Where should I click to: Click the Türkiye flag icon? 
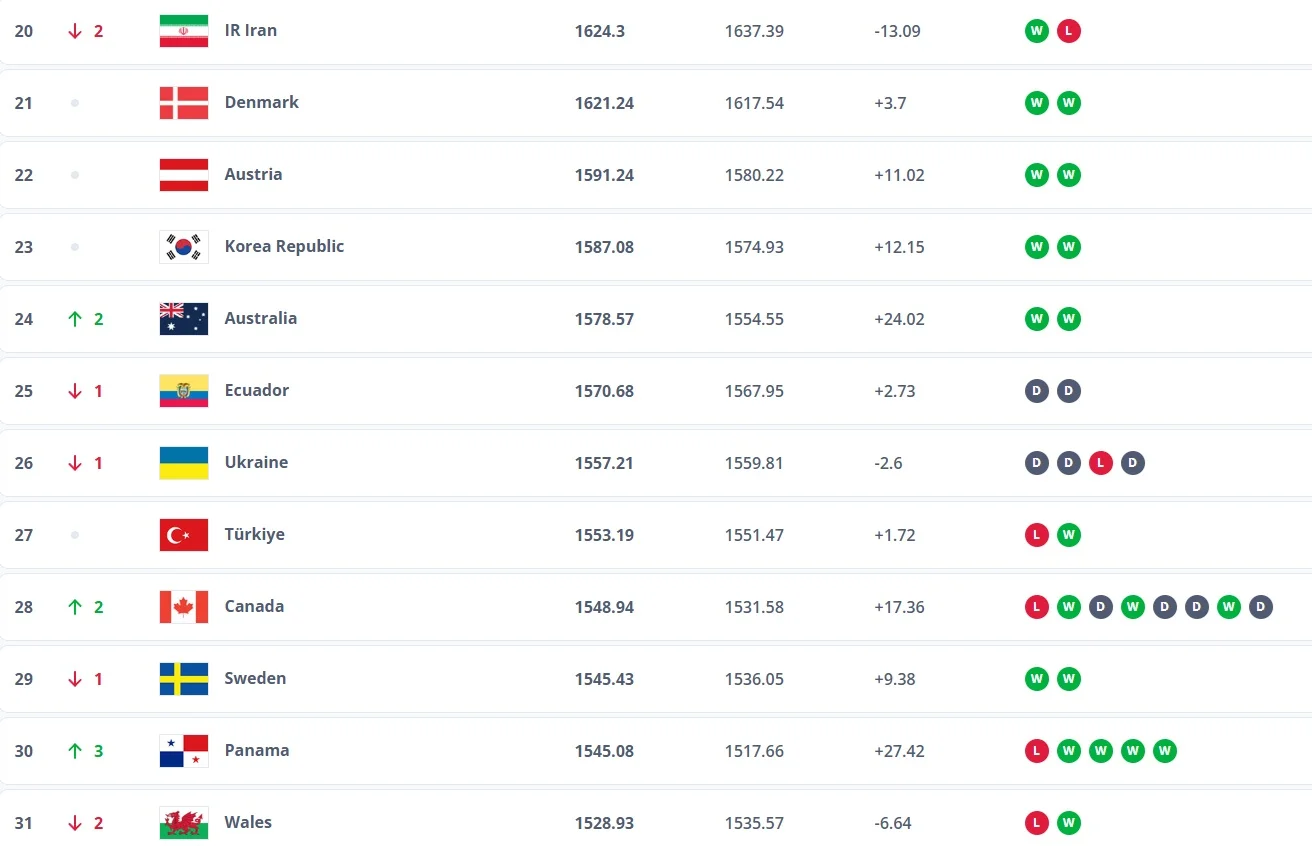click(184, 535)
